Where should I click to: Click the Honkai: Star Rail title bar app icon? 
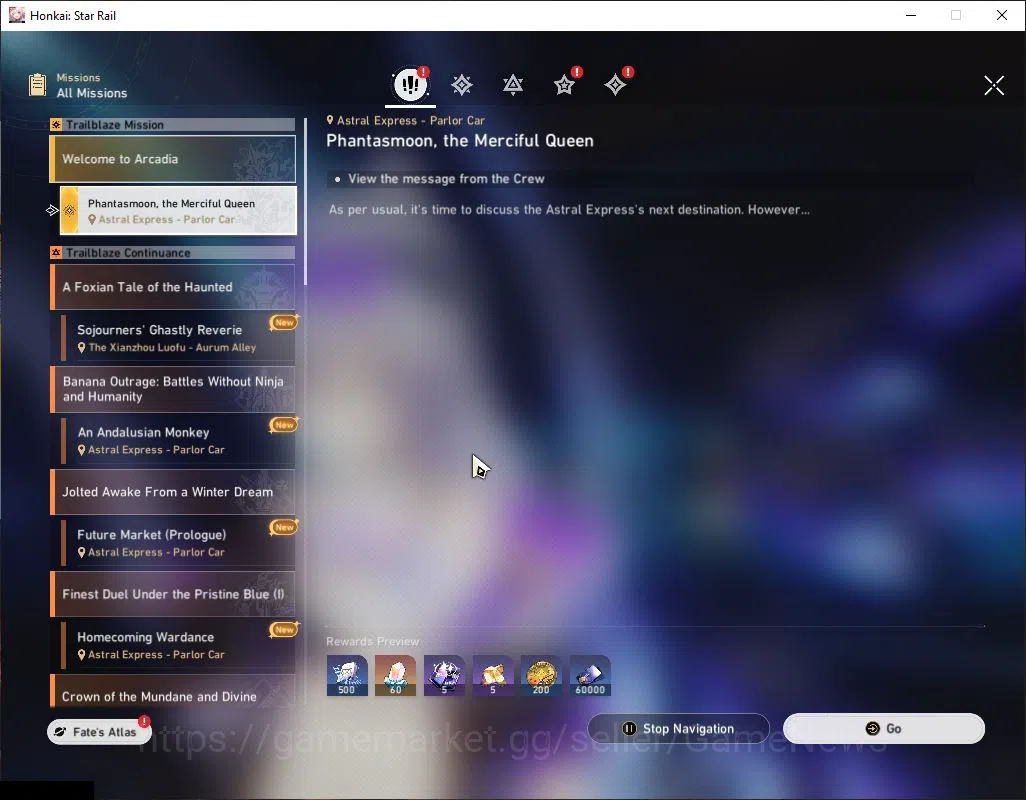[x=16, y=15]
